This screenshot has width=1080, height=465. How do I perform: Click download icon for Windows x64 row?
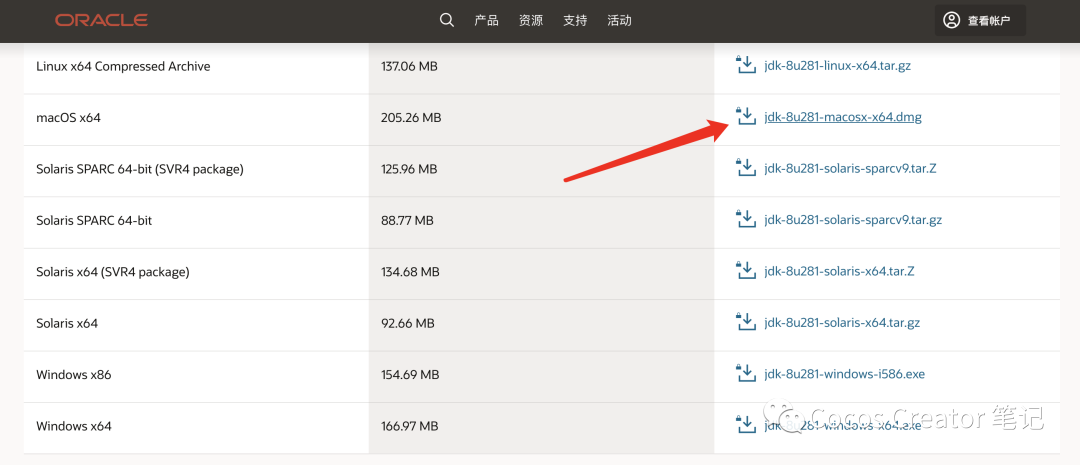(x=746, y=425)
